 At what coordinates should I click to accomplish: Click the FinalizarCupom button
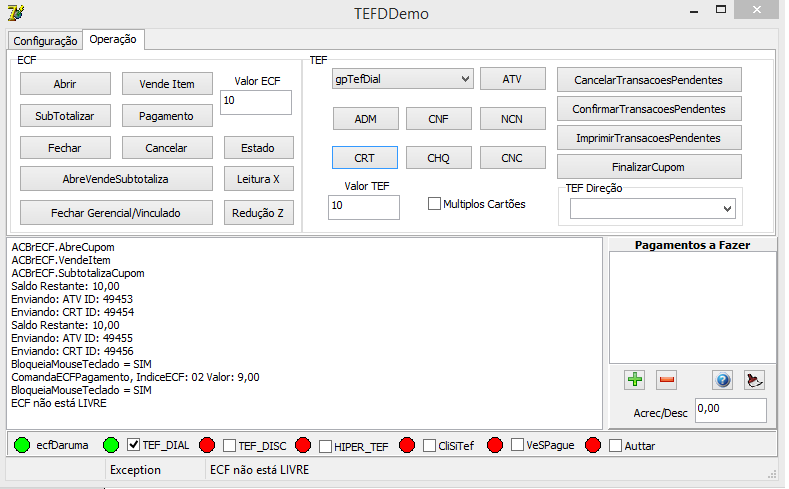649,167
